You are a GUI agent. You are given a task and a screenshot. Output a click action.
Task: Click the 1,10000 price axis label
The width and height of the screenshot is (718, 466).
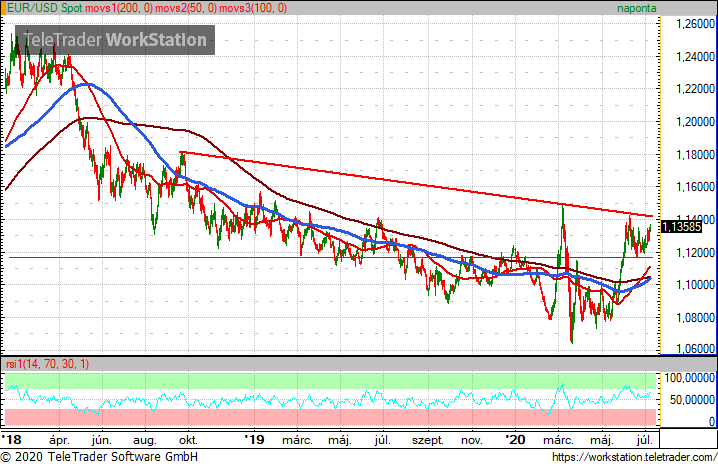click(x=695, y=285)
